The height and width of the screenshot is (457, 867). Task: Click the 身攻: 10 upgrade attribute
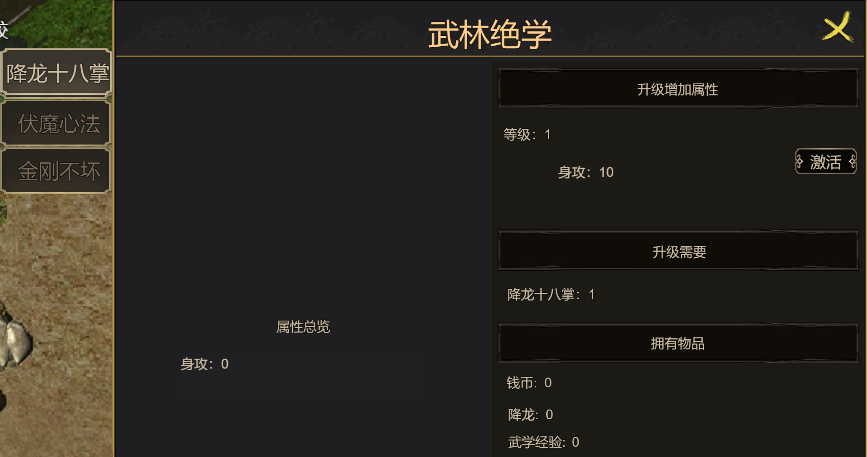tap(585, 172)
